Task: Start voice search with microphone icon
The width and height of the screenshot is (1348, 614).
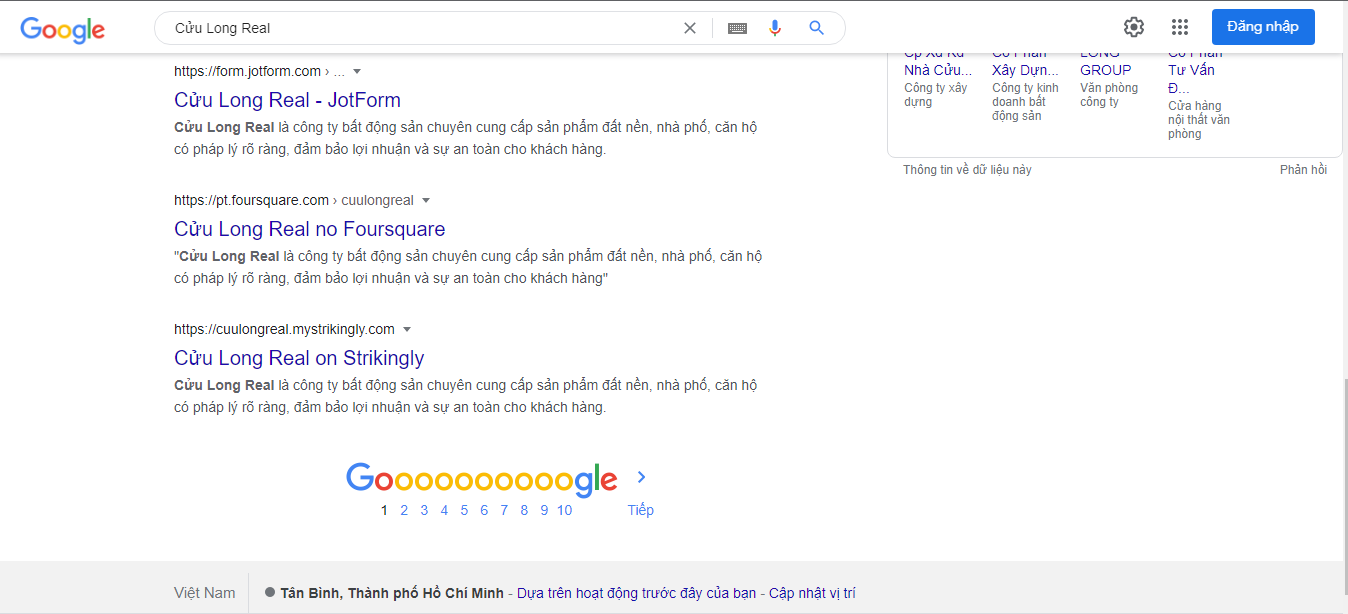Action: [x=775, y=28]
